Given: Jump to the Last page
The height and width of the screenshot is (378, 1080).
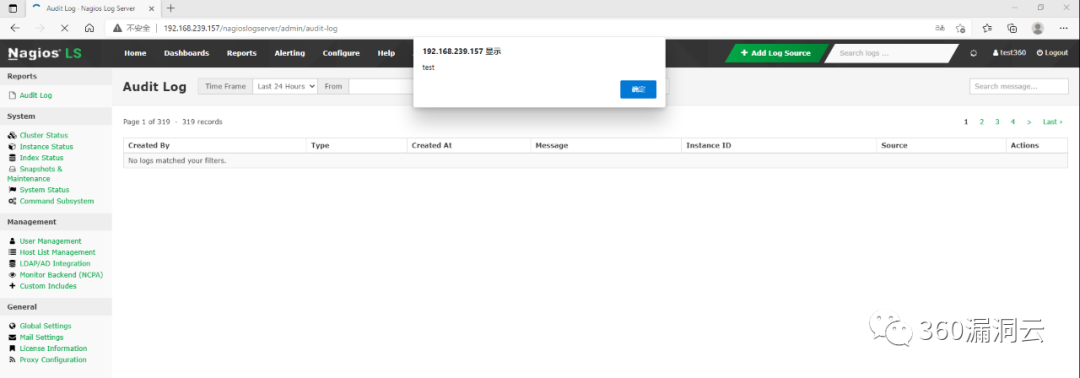Looking at the screenshot, I should click(1052, 122).
